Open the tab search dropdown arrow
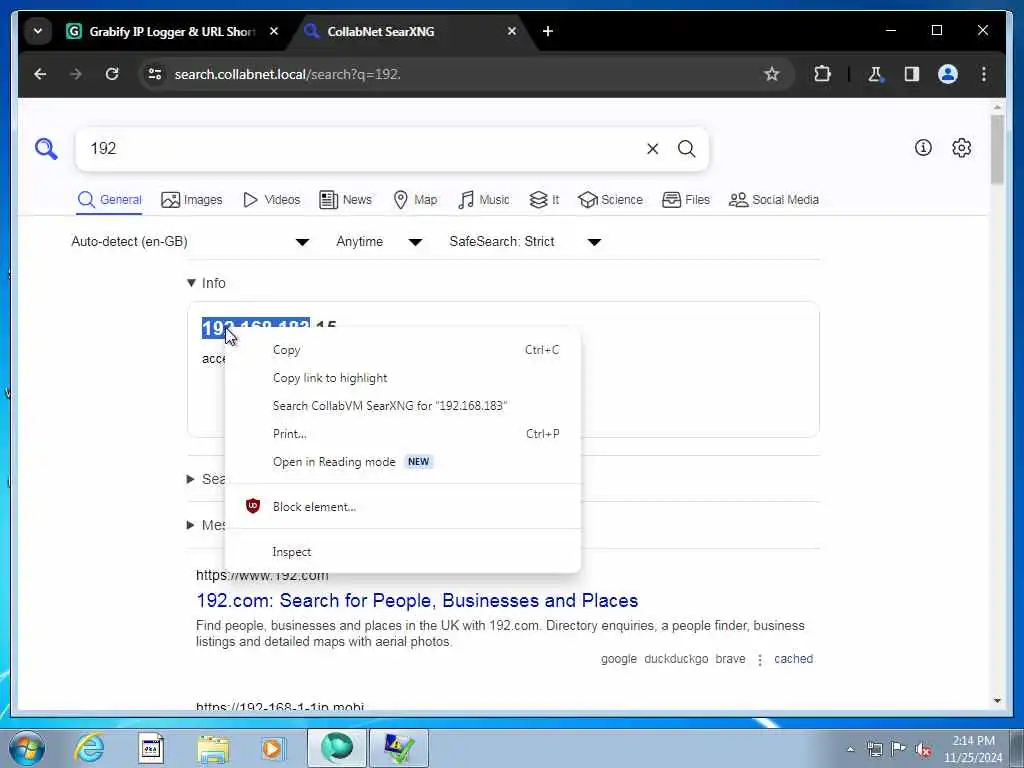Screen dimensions: 1024x768 38,31
